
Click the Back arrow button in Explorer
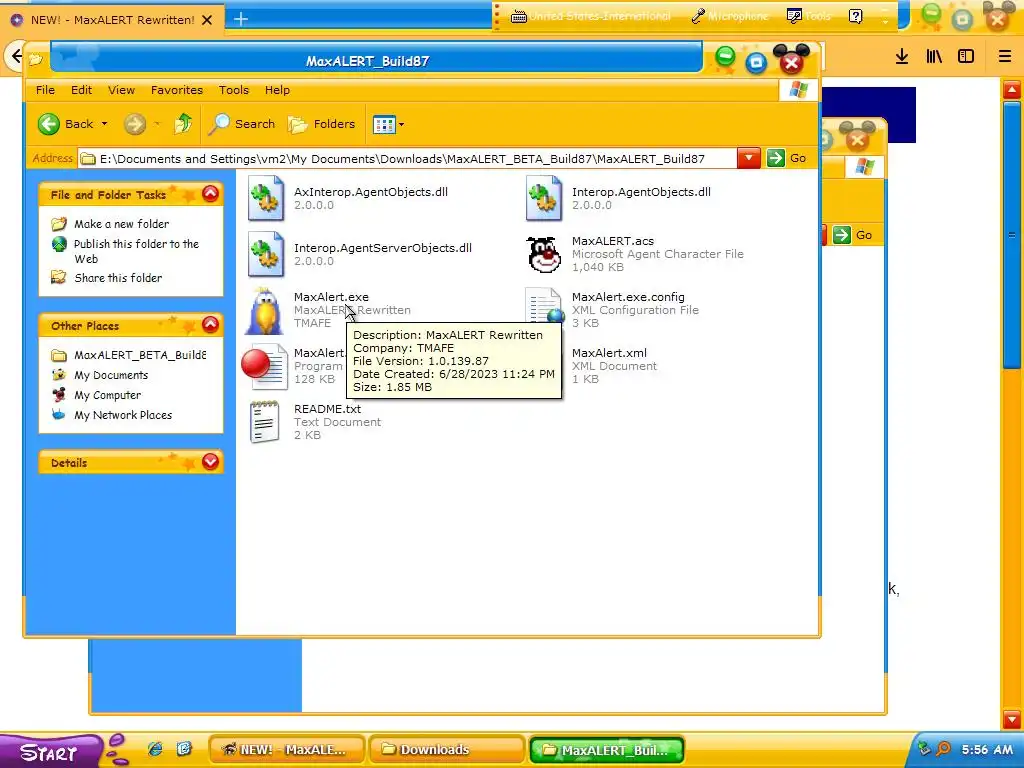click(66, 124)
